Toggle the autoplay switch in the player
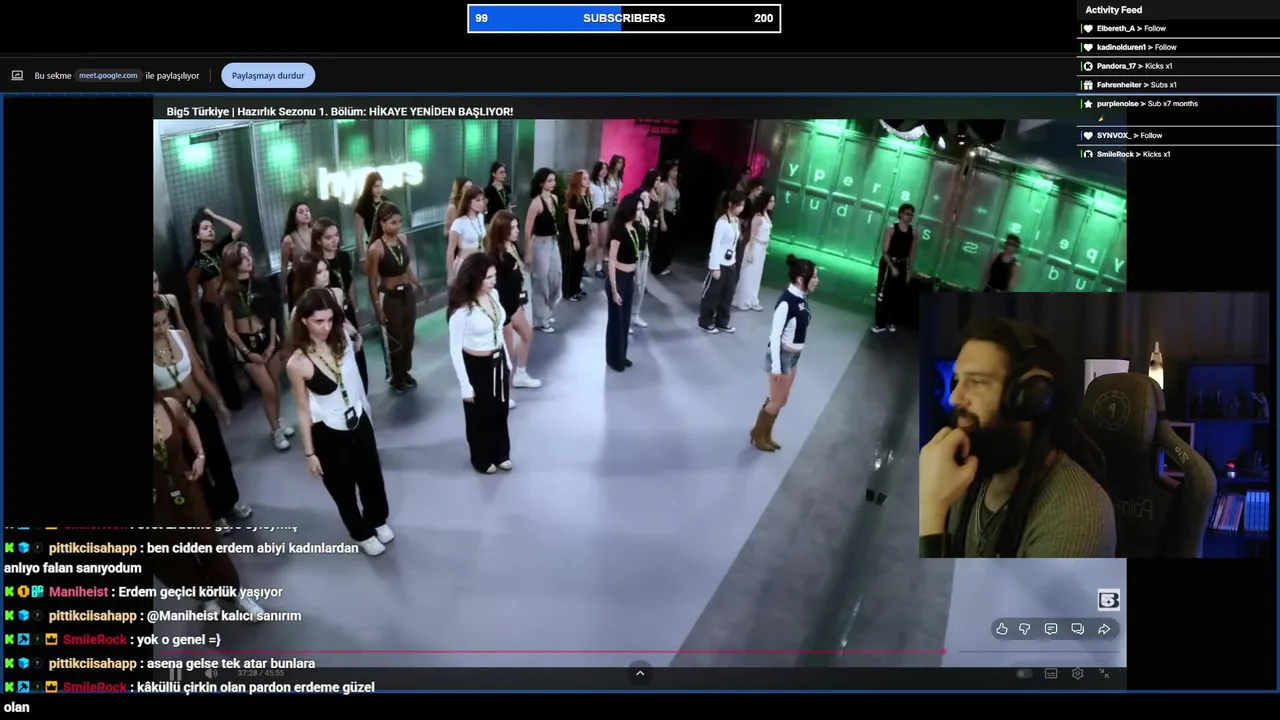 click(1024, 673)
